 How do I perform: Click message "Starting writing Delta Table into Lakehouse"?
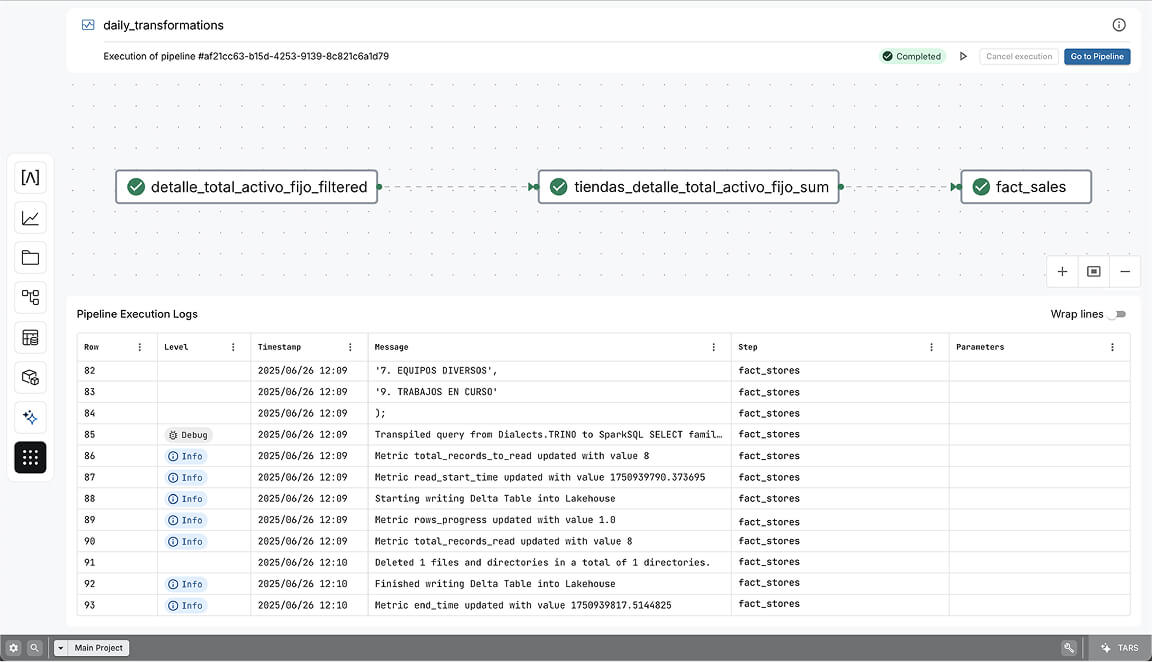click(x=495, y=499)
